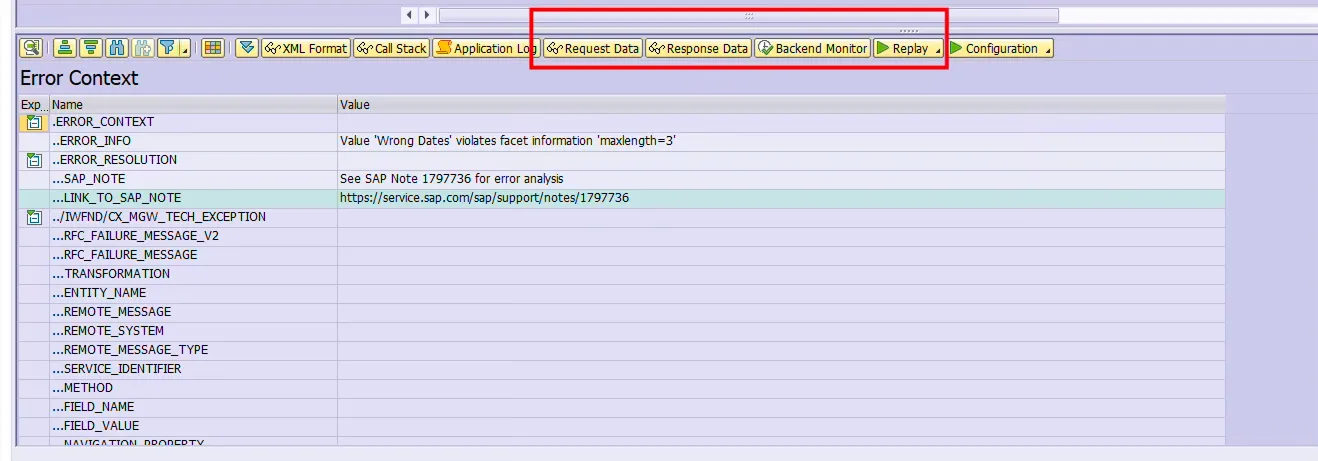Screen dimensions: 1318x461
Task: Select the ...TRANSFORMATION row
Action: tap(622, 274)
